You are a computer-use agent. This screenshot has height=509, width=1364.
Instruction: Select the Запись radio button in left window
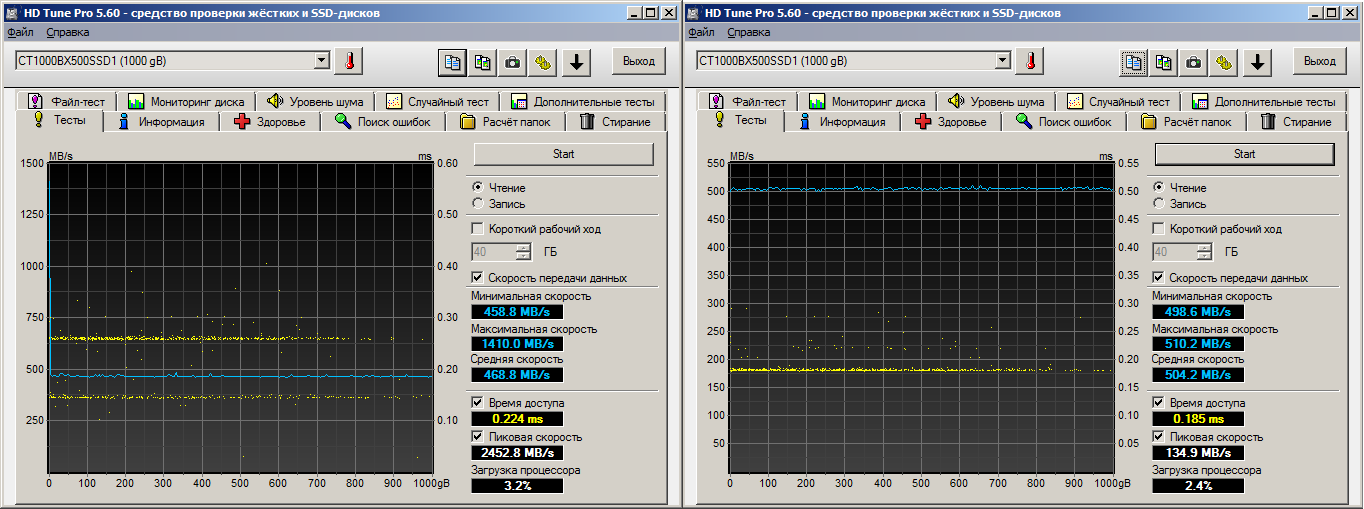[477, 203]
